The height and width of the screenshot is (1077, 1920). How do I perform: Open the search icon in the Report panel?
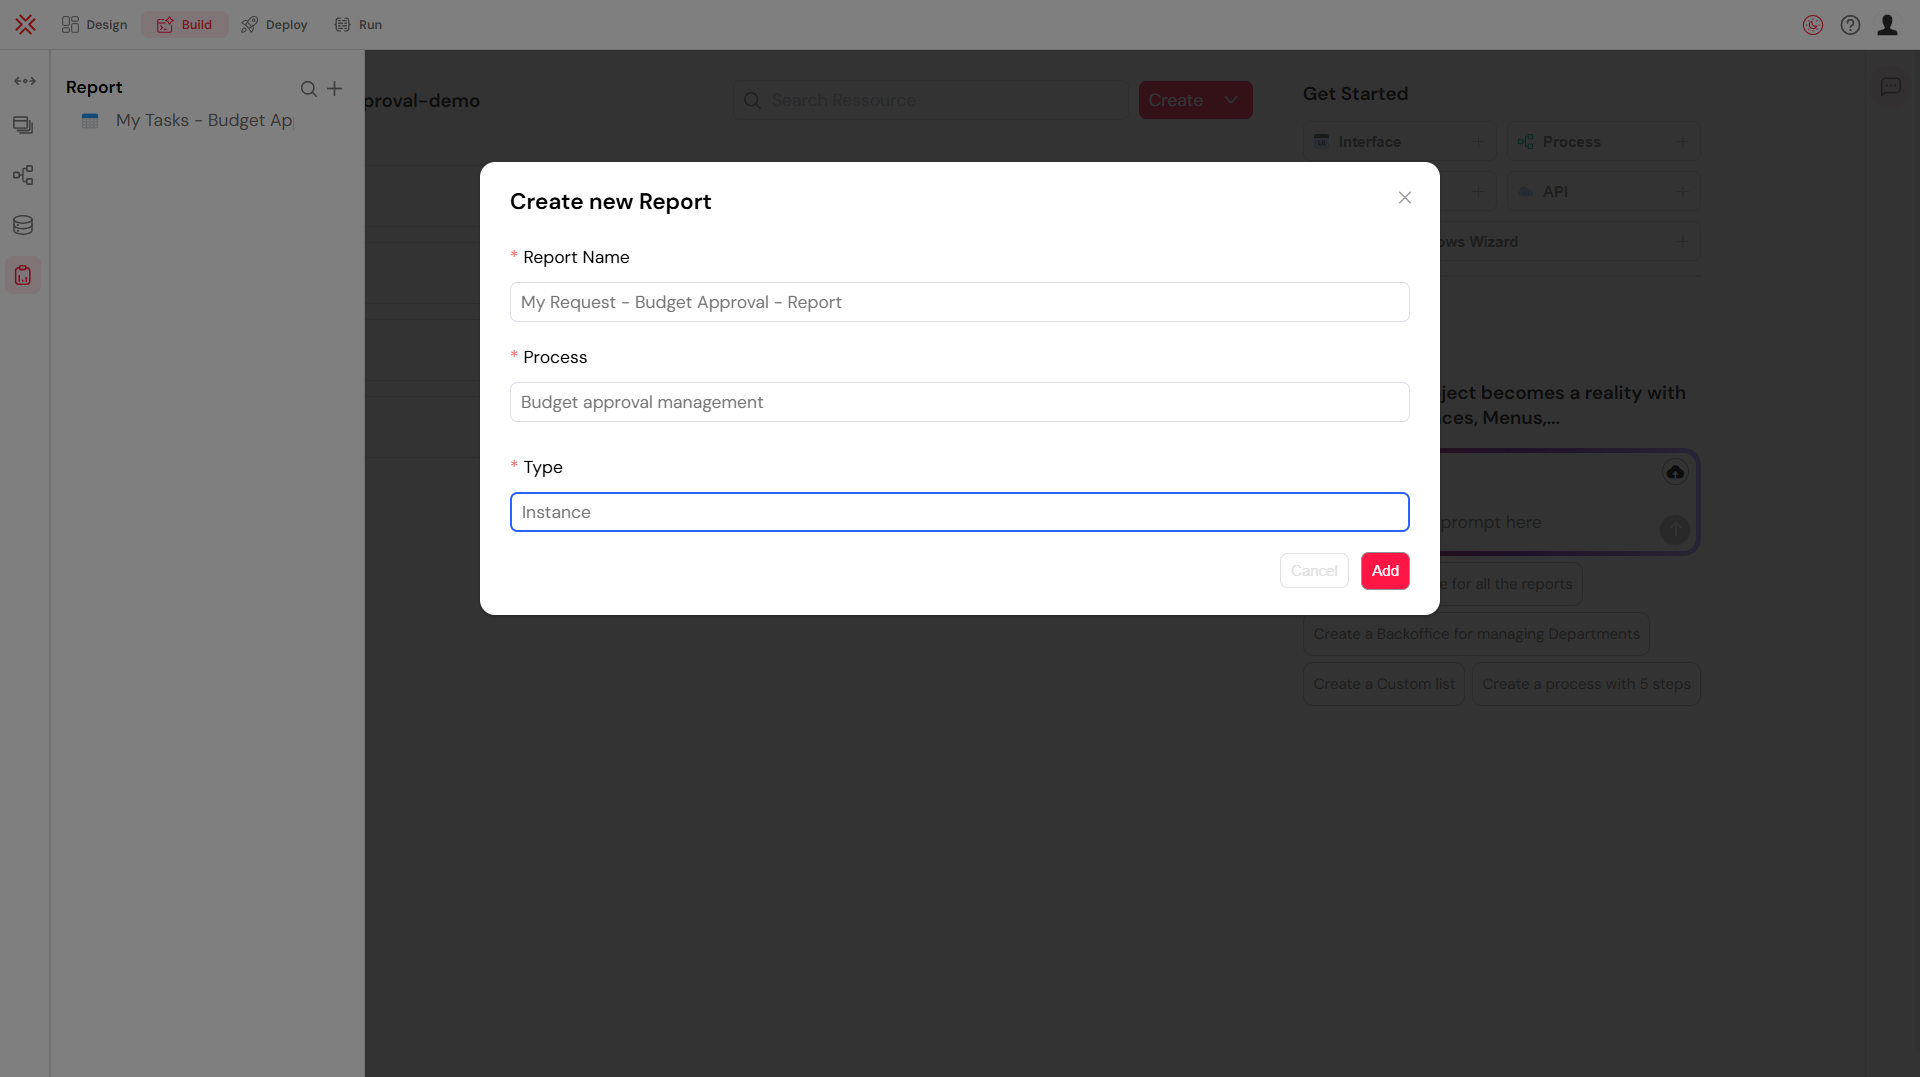pyautogui.click(x=308, y=88)
